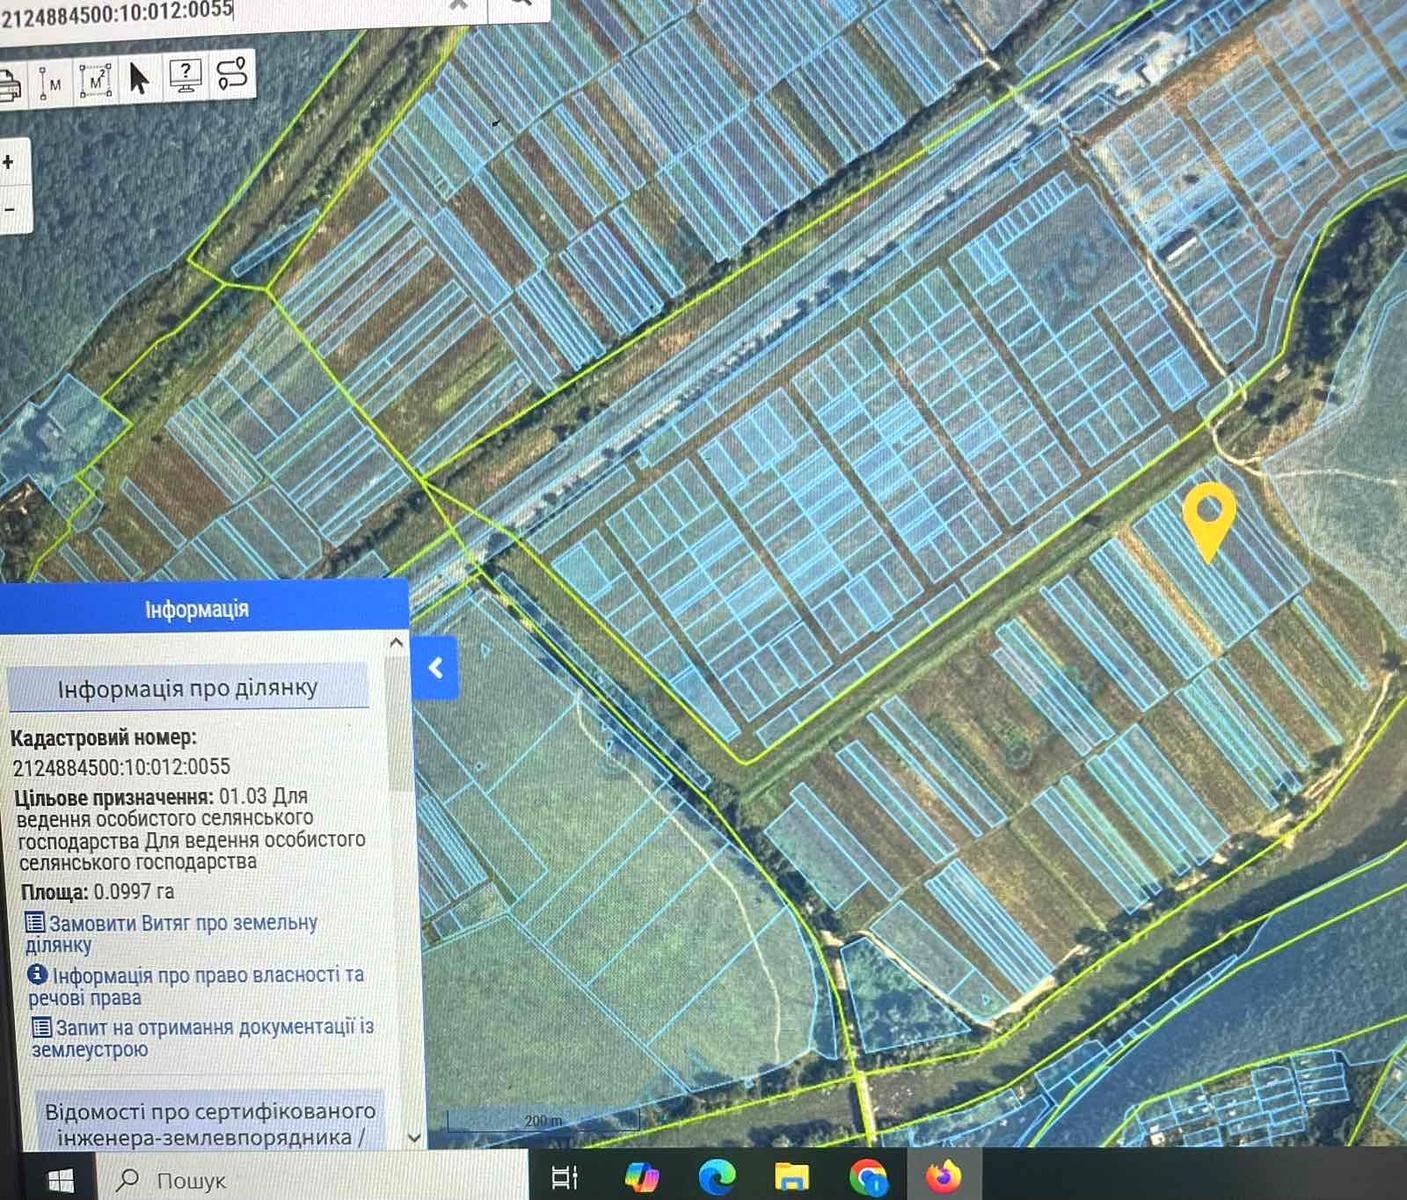Expand the Інформація про ділянку section

coord(188,688)
